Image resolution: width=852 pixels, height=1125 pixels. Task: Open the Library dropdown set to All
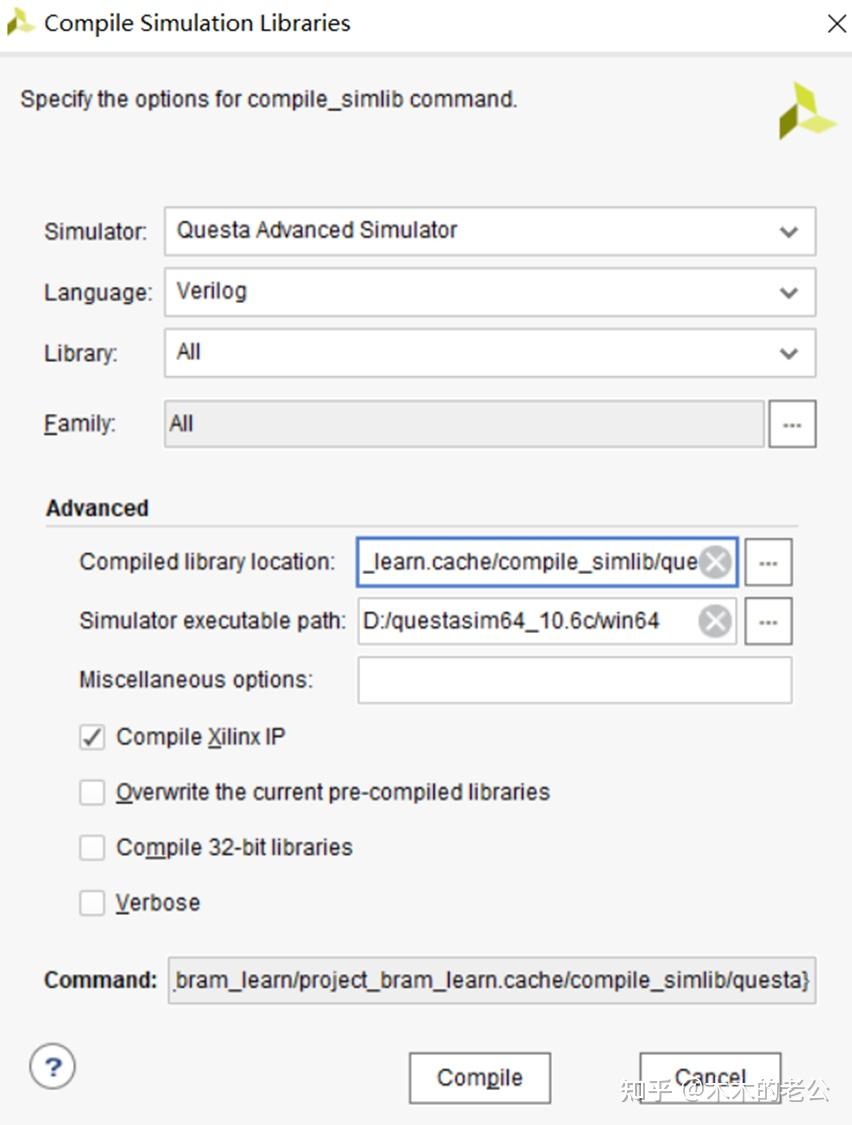coord(490,353)
